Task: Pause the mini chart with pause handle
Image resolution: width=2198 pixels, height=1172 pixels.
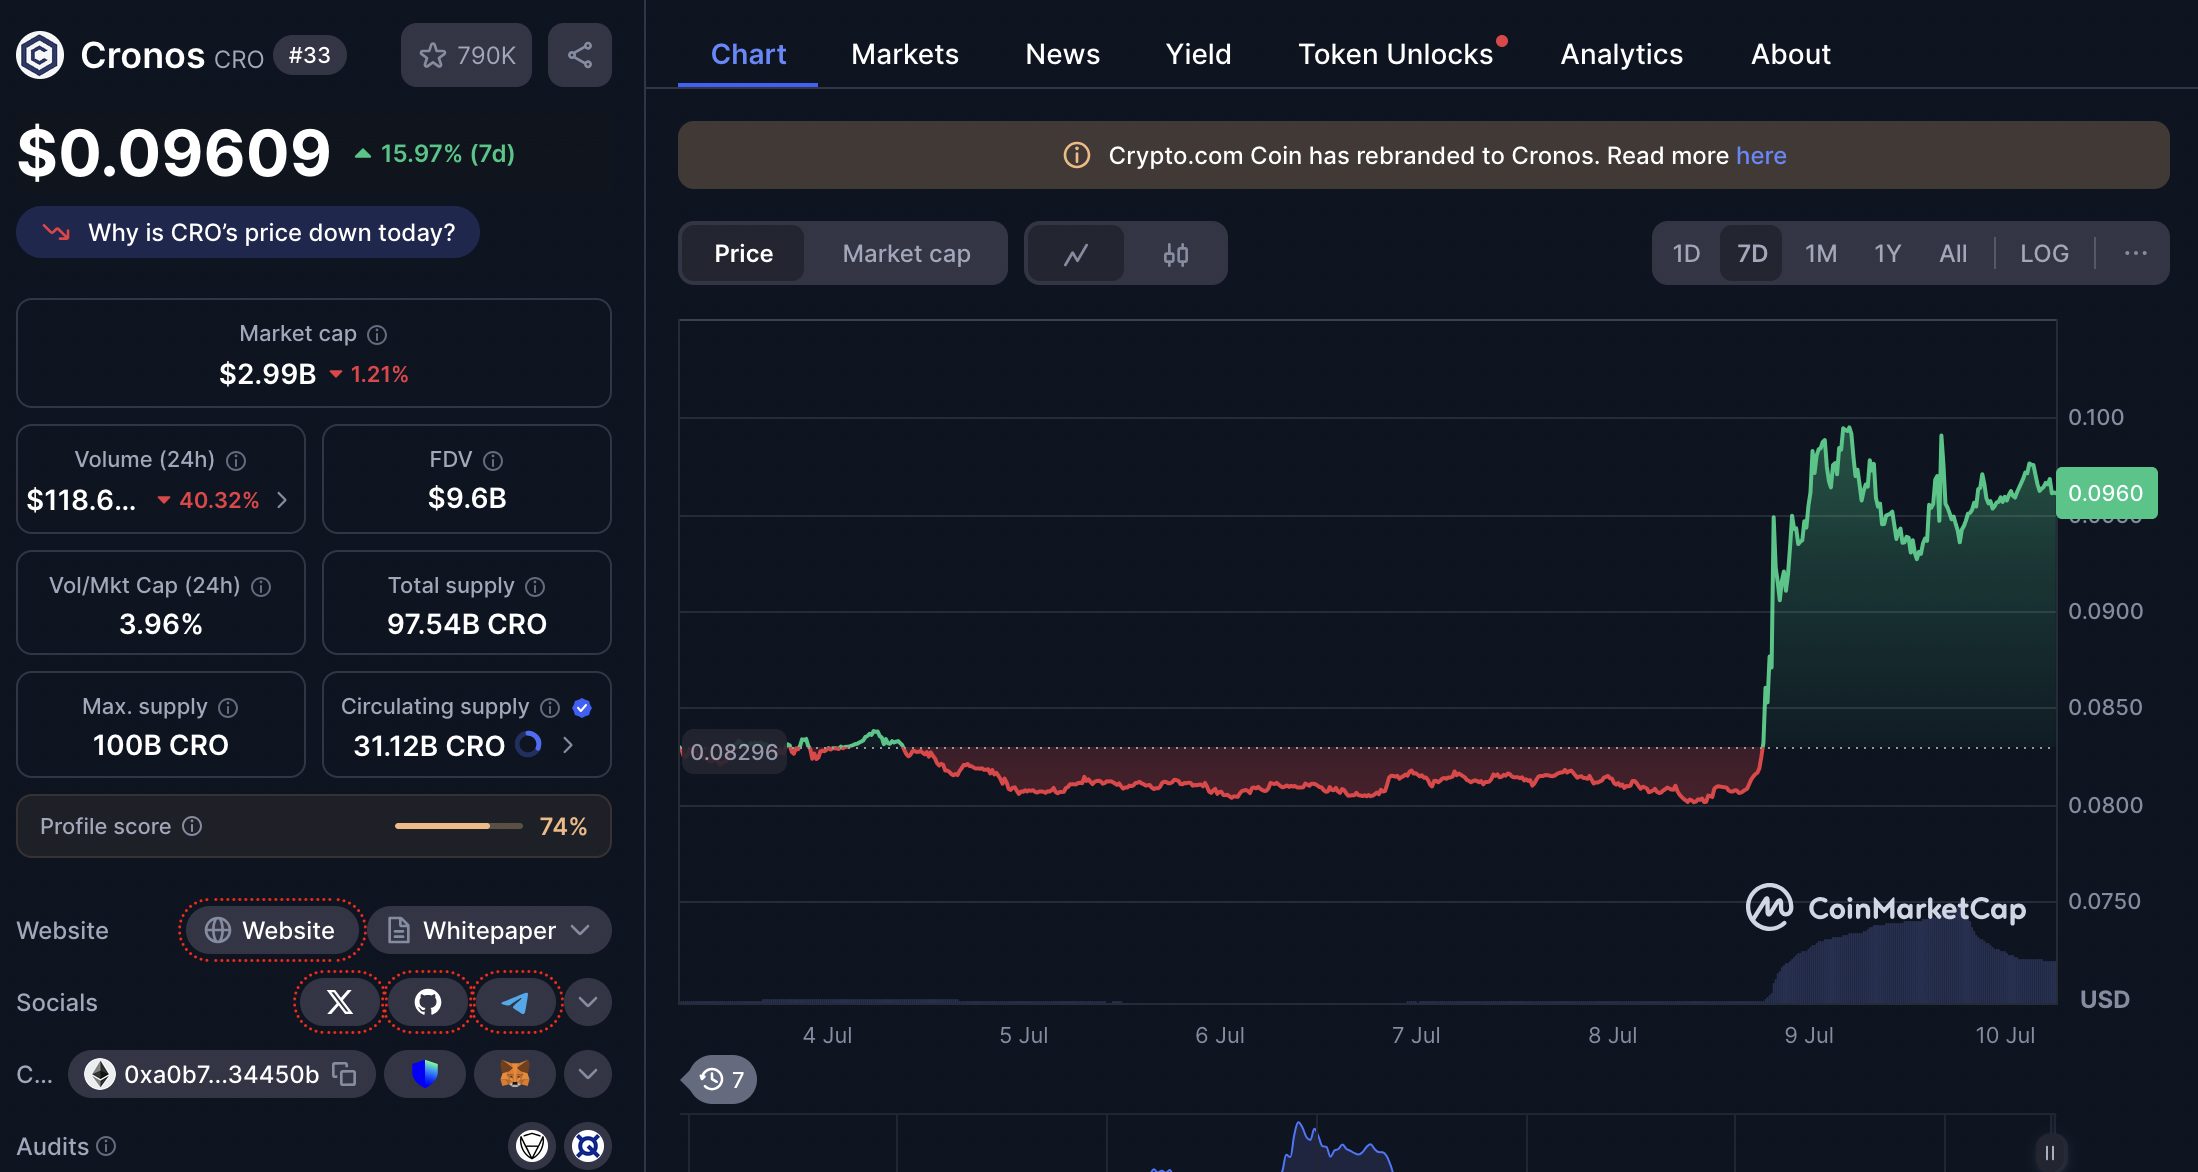Action: click(2049, 1152)
